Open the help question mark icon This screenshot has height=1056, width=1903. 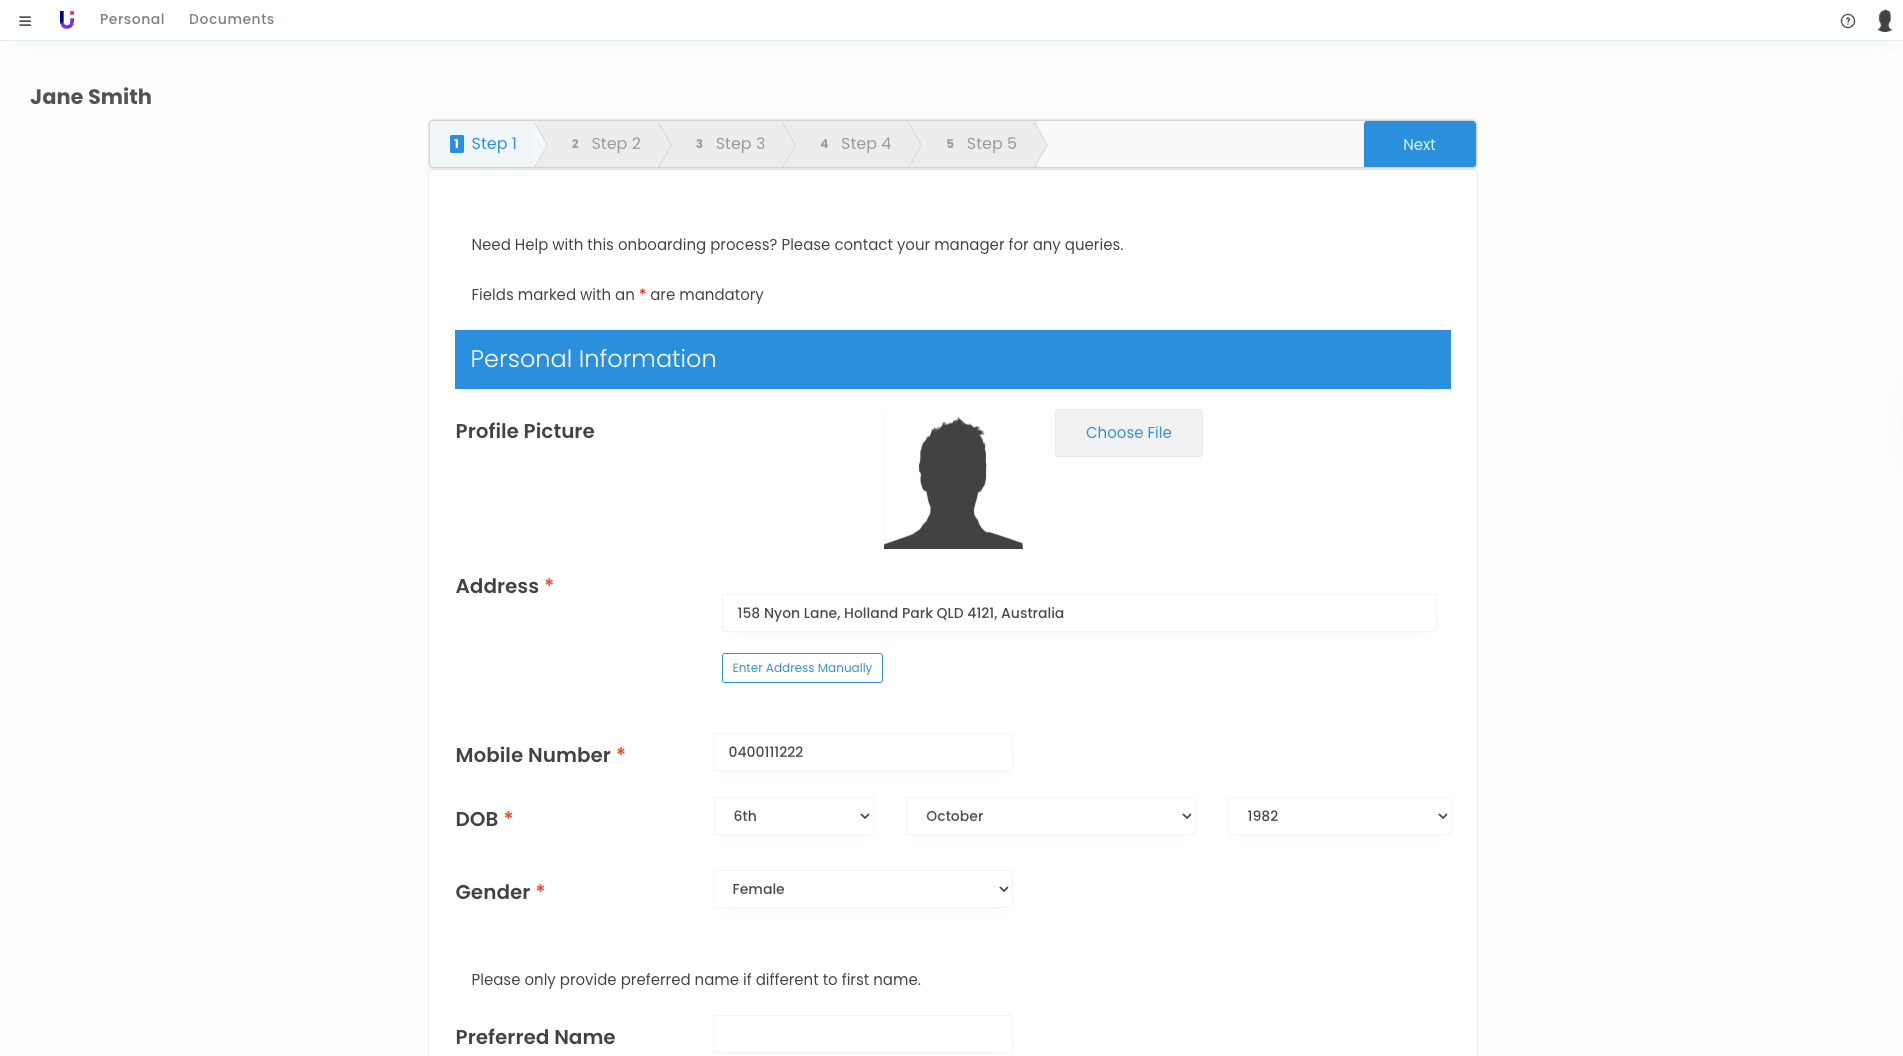[x=1848, y=21]
